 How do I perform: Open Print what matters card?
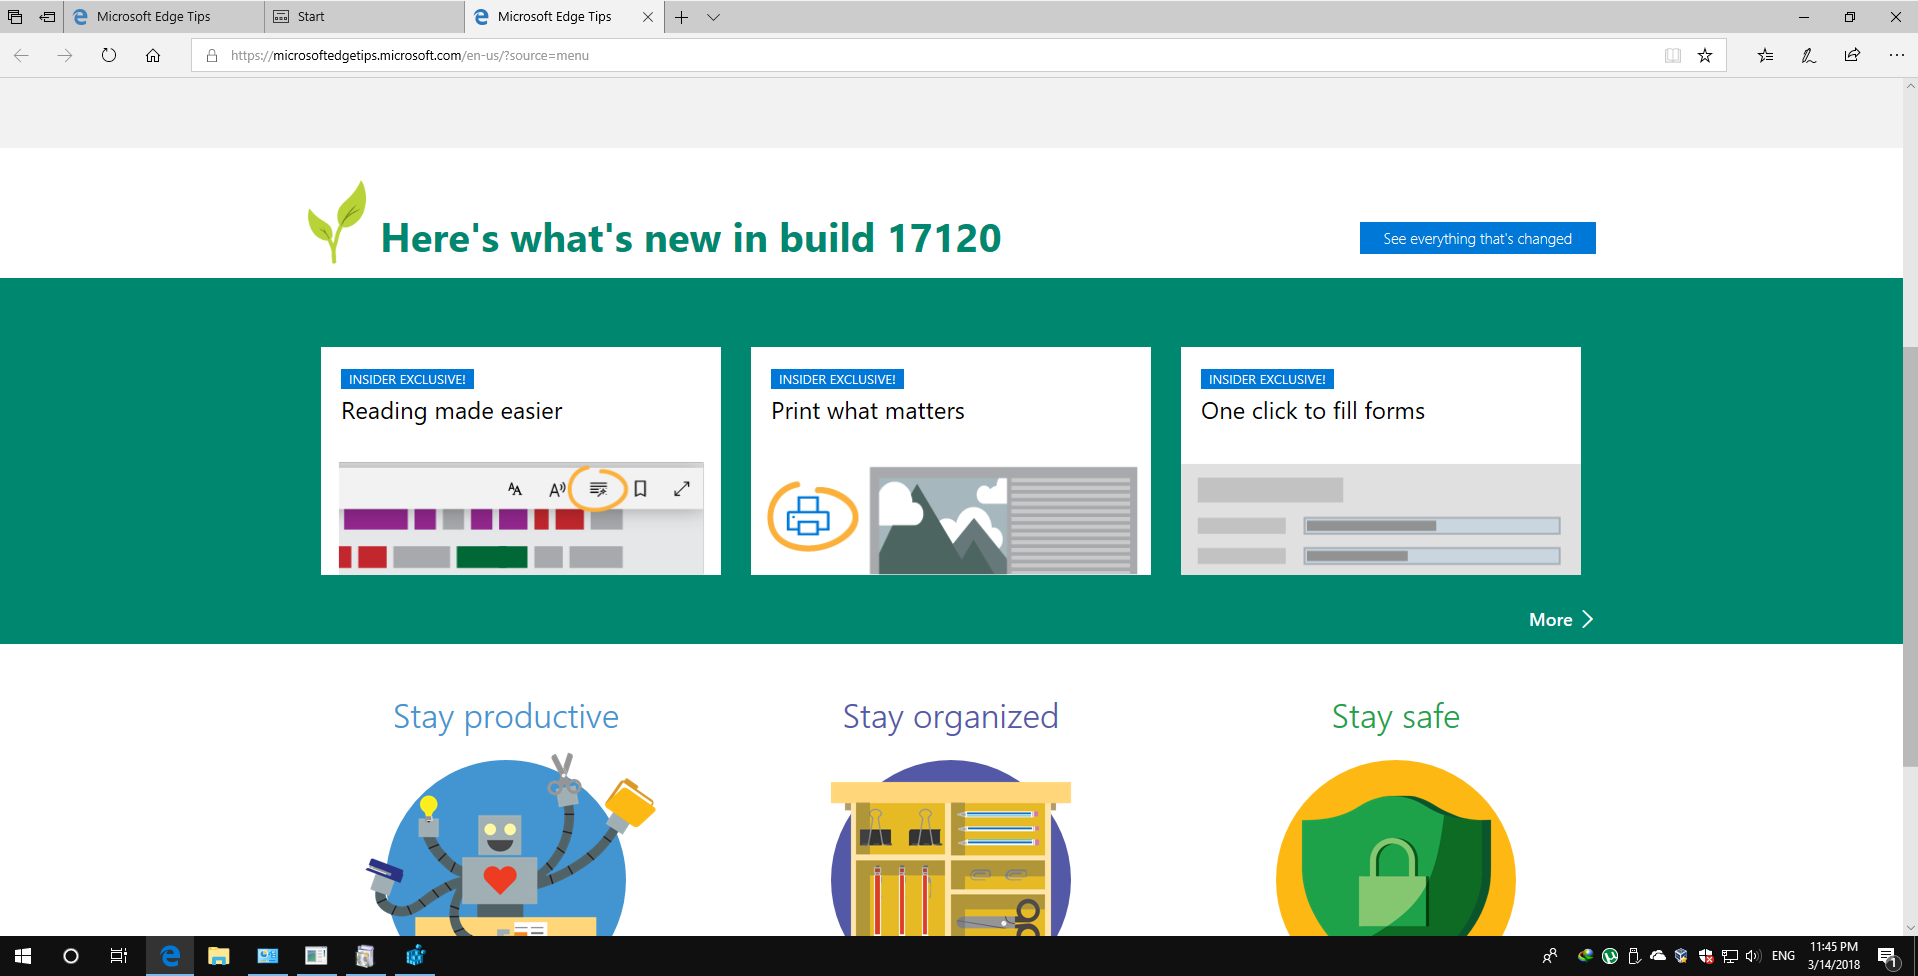[951, 461]
